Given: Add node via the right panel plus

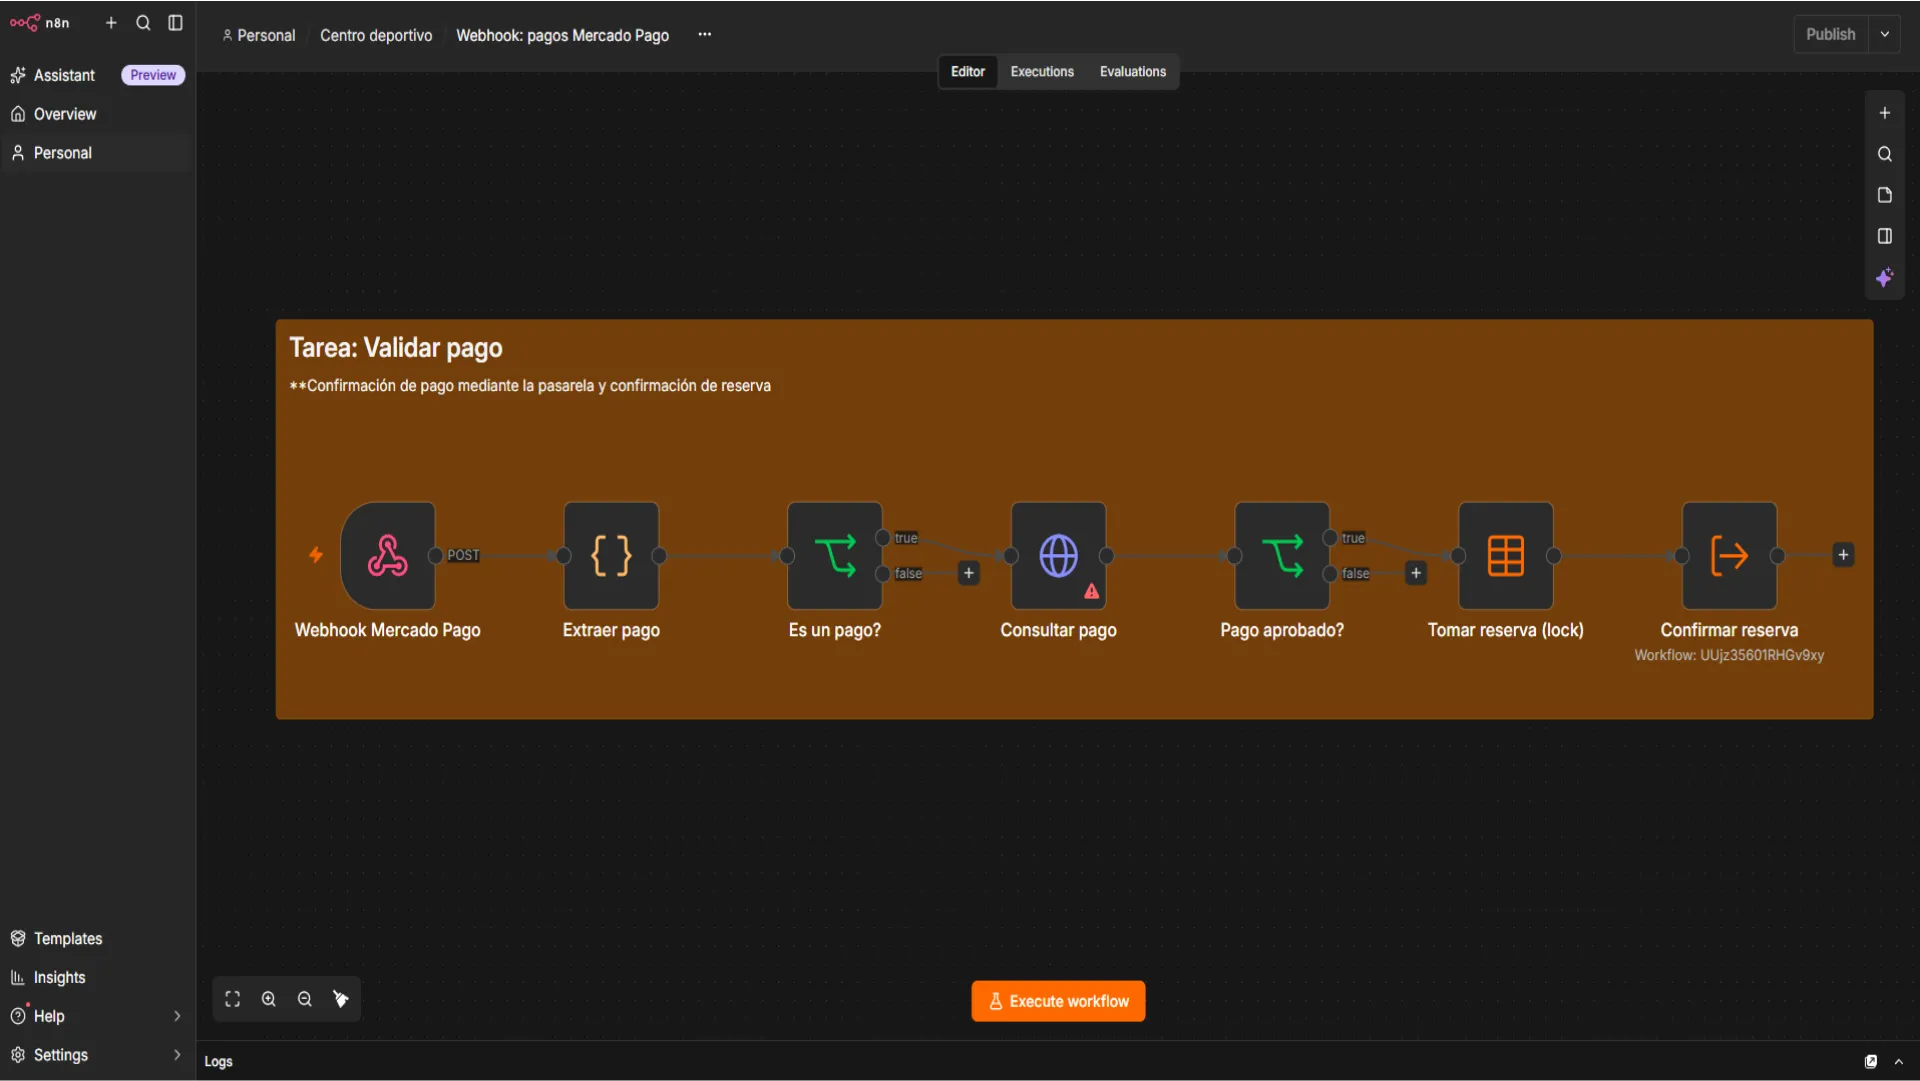Looking at the screenshot, I should [x=1884, y=113].
